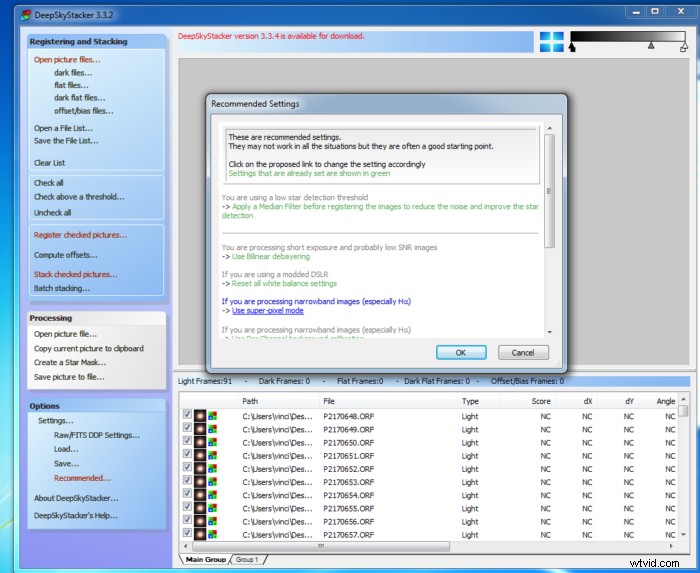This screenshot has height=573, width=700.
Task: Uncheck the P2170649.ORF checkbox
Action: [187, 429]
